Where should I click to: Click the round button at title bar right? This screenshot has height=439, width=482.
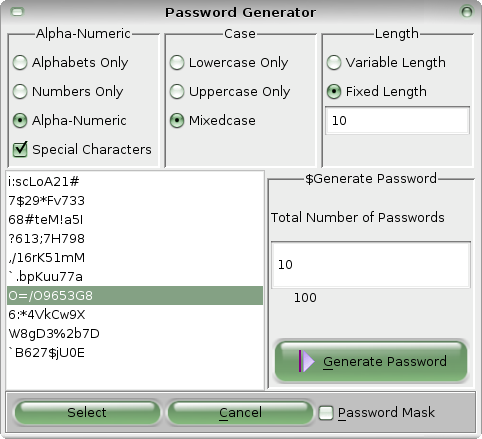tap(467, 12)
